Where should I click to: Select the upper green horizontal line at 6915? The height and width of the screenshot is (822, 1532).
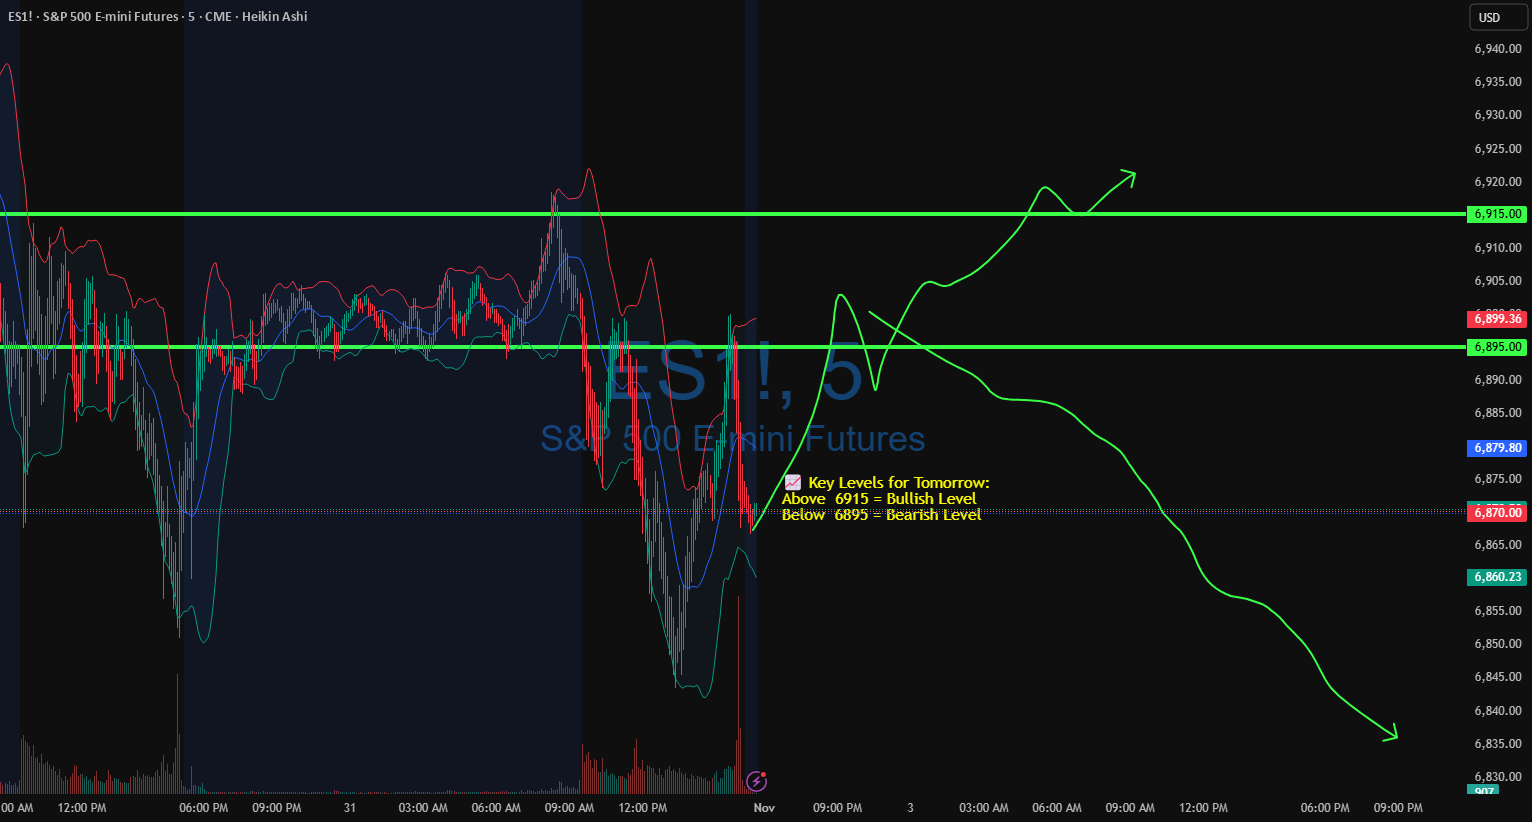(x=733, y=214)
